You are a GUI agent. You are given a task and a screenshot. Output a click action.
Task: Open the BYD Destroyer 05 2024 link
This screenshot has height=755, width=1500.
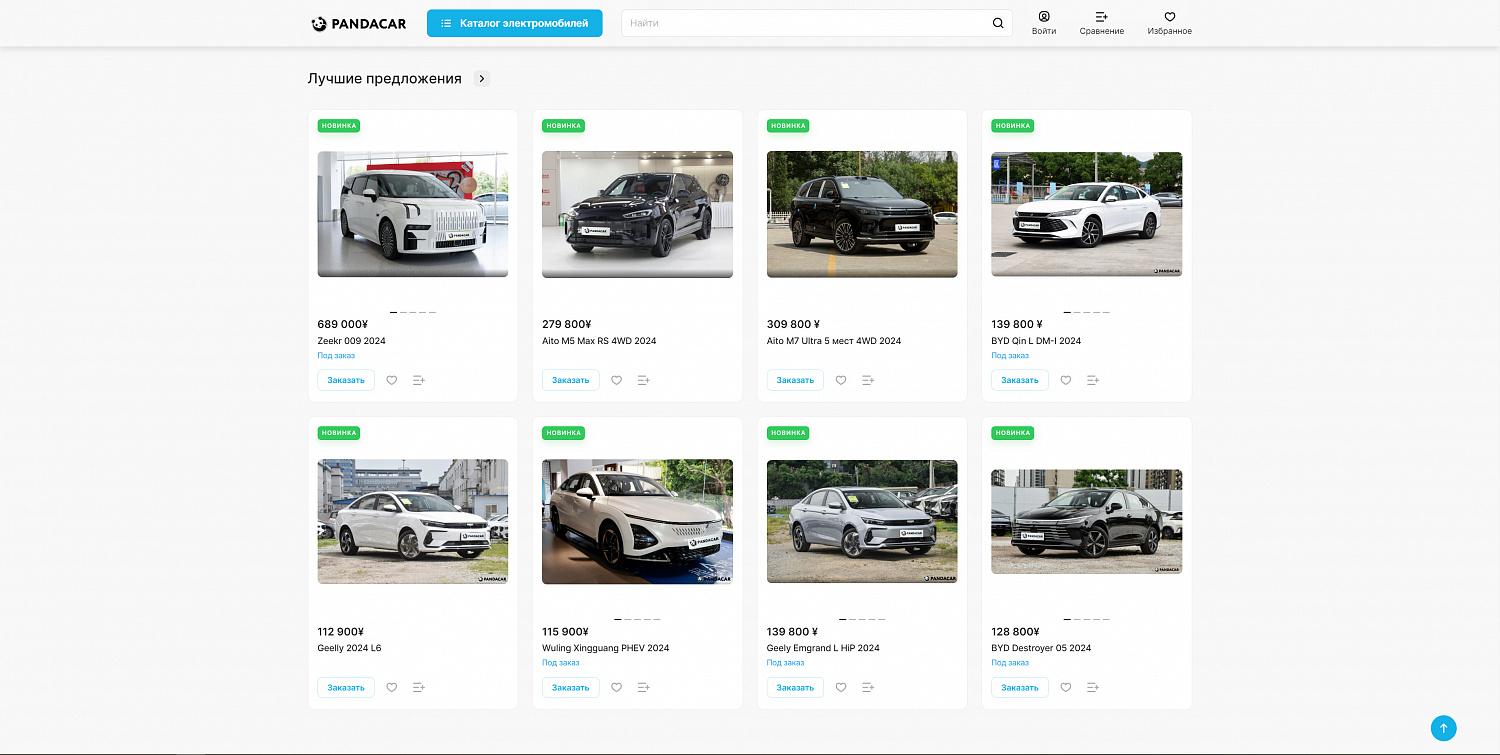click(x=1041, y=648)
